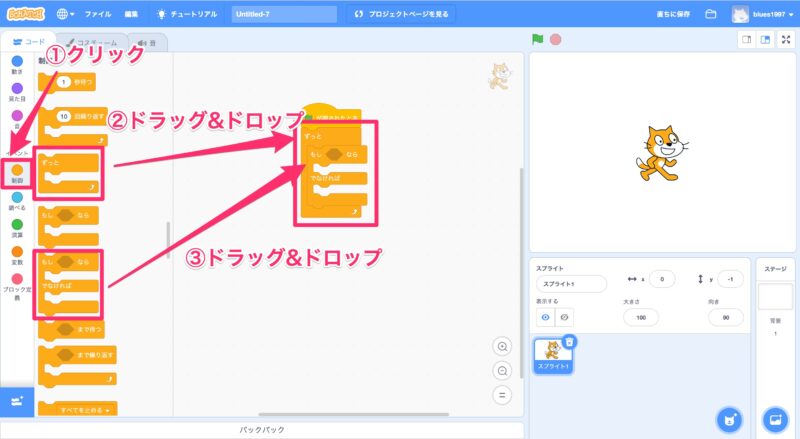
Task: Zoom out of the code workspace
Action: click(503, 370)
